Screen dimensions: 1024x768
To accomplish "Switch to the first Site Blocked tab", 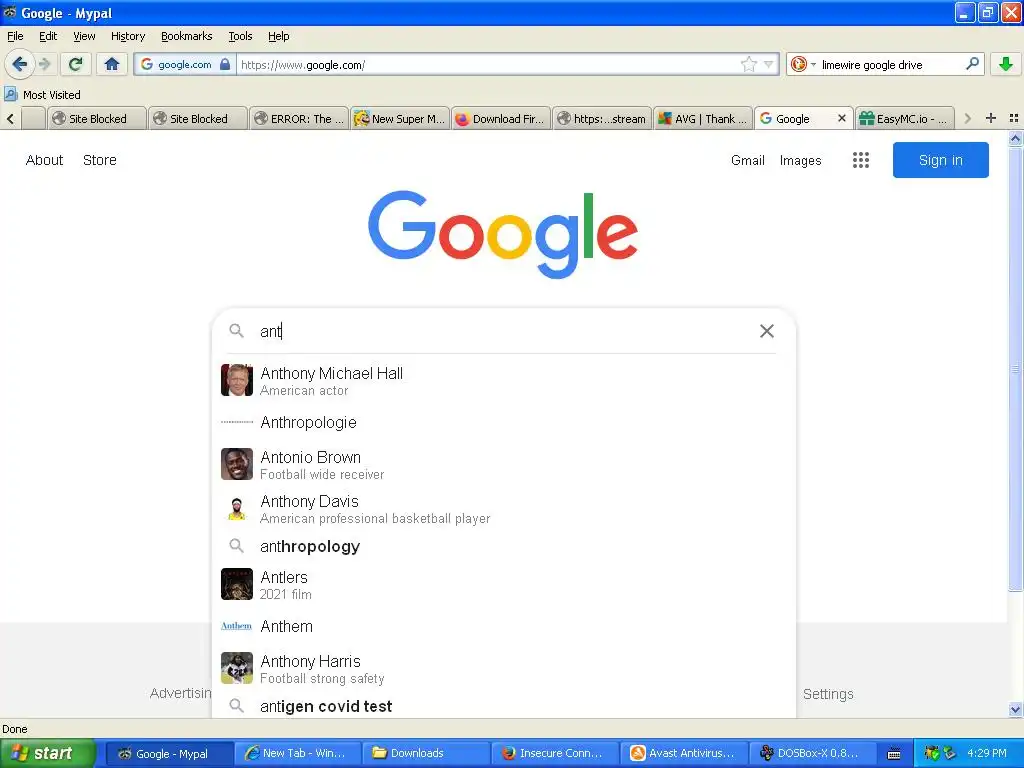I will coord(97,118).
